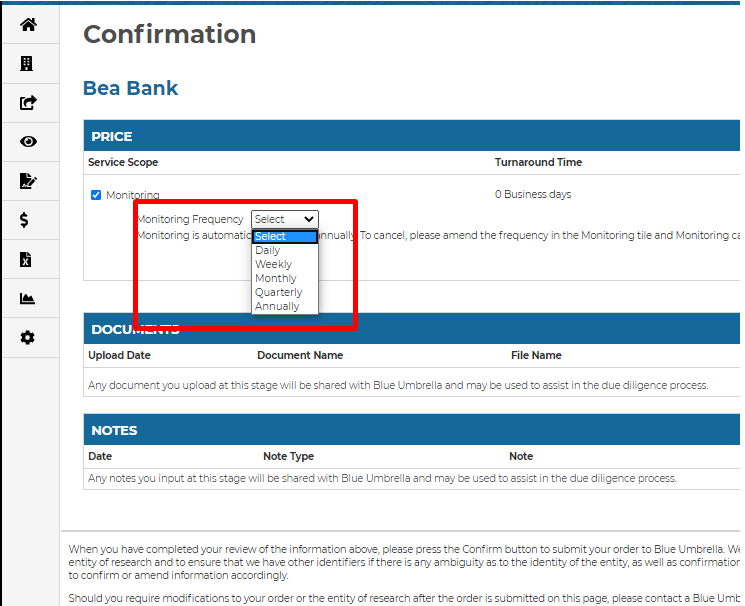Click the share/export sidebar icon
This screenshot has width=745, height=606.
point(28,103)
